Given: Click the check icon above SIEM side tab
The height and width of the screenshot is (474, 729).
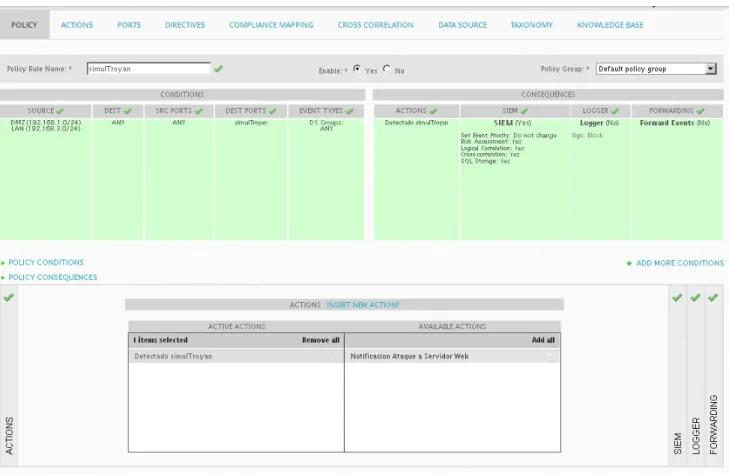Looking at the screenshot, I should (x=677, y=297).
